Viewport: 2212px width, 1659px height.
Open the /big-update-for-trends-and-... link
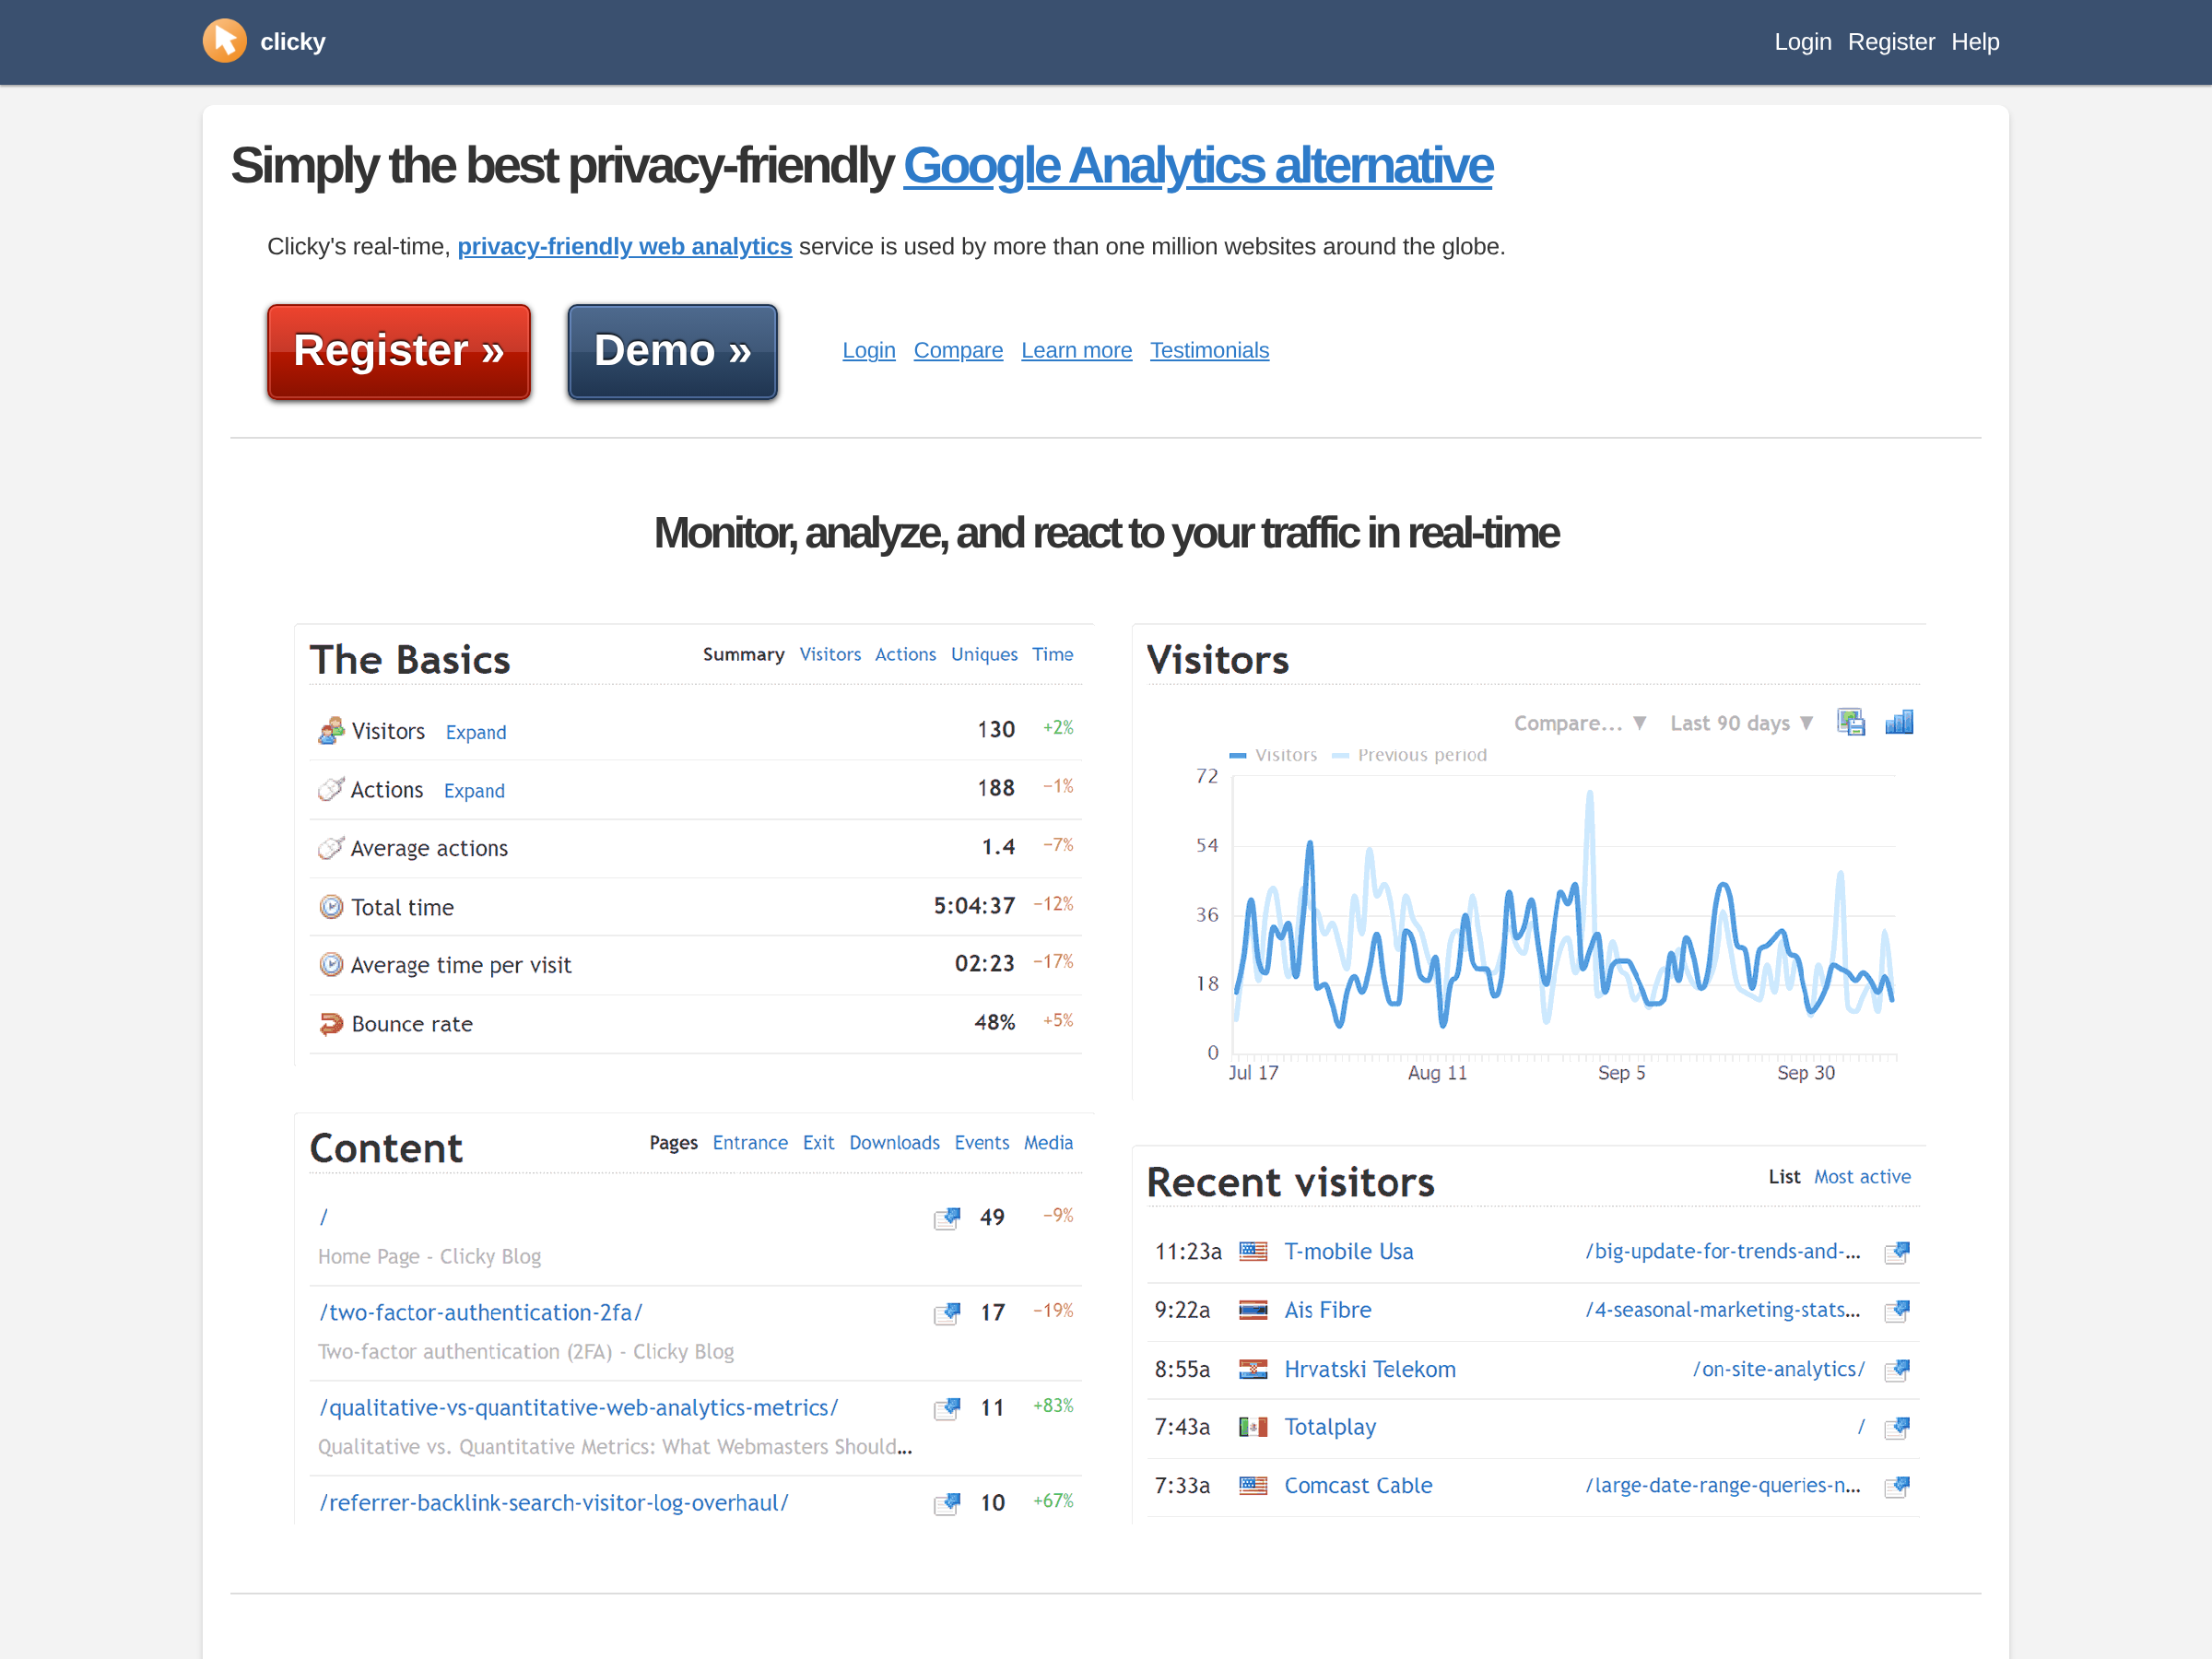1723,1252
